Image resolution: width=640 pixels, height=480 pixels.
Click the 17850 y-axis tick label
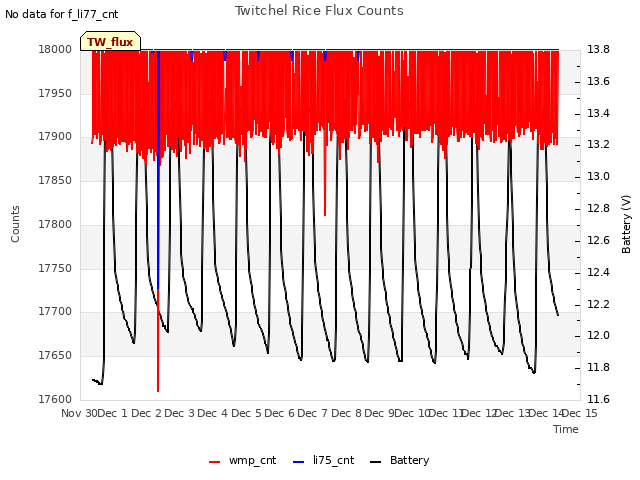coord(55,180)
